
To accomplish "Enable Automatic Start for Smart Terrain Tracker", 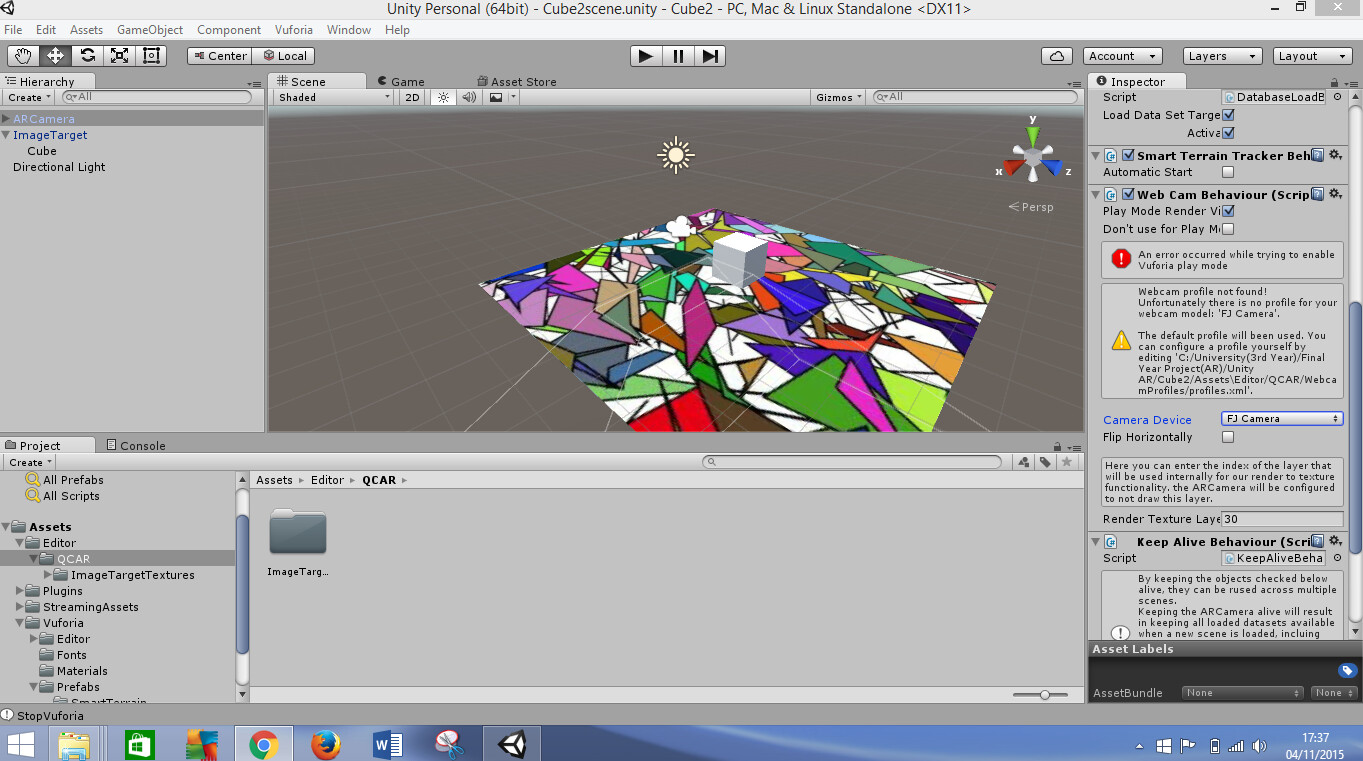I will coord(1227,172).
